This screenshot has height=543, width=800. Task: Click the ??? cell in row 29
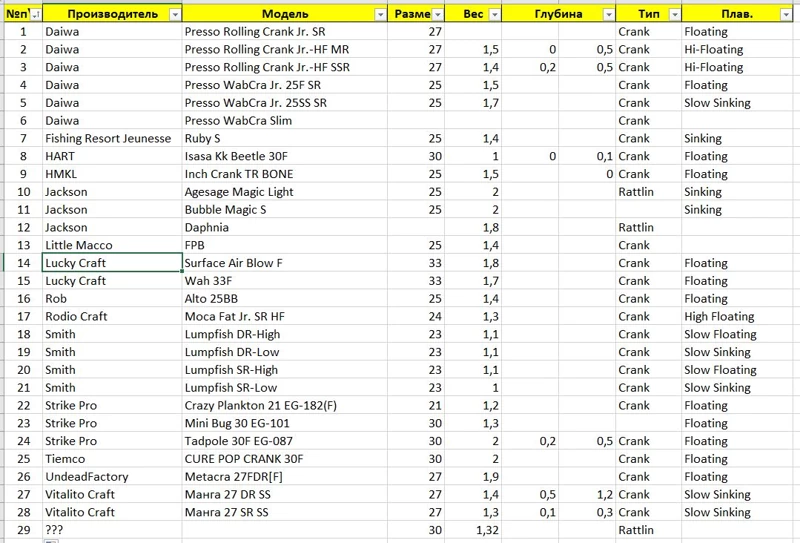click(x=111, y=530)
